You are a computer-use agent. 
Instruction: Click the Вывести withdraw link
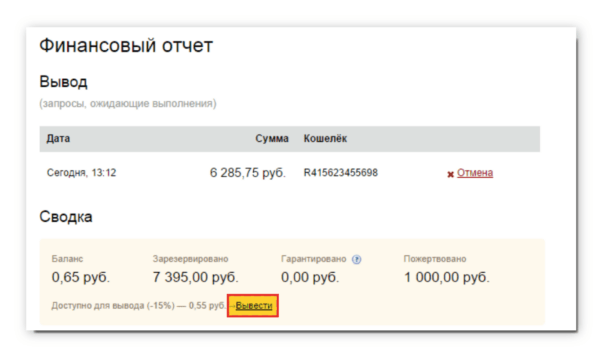[x=254, y=305]
